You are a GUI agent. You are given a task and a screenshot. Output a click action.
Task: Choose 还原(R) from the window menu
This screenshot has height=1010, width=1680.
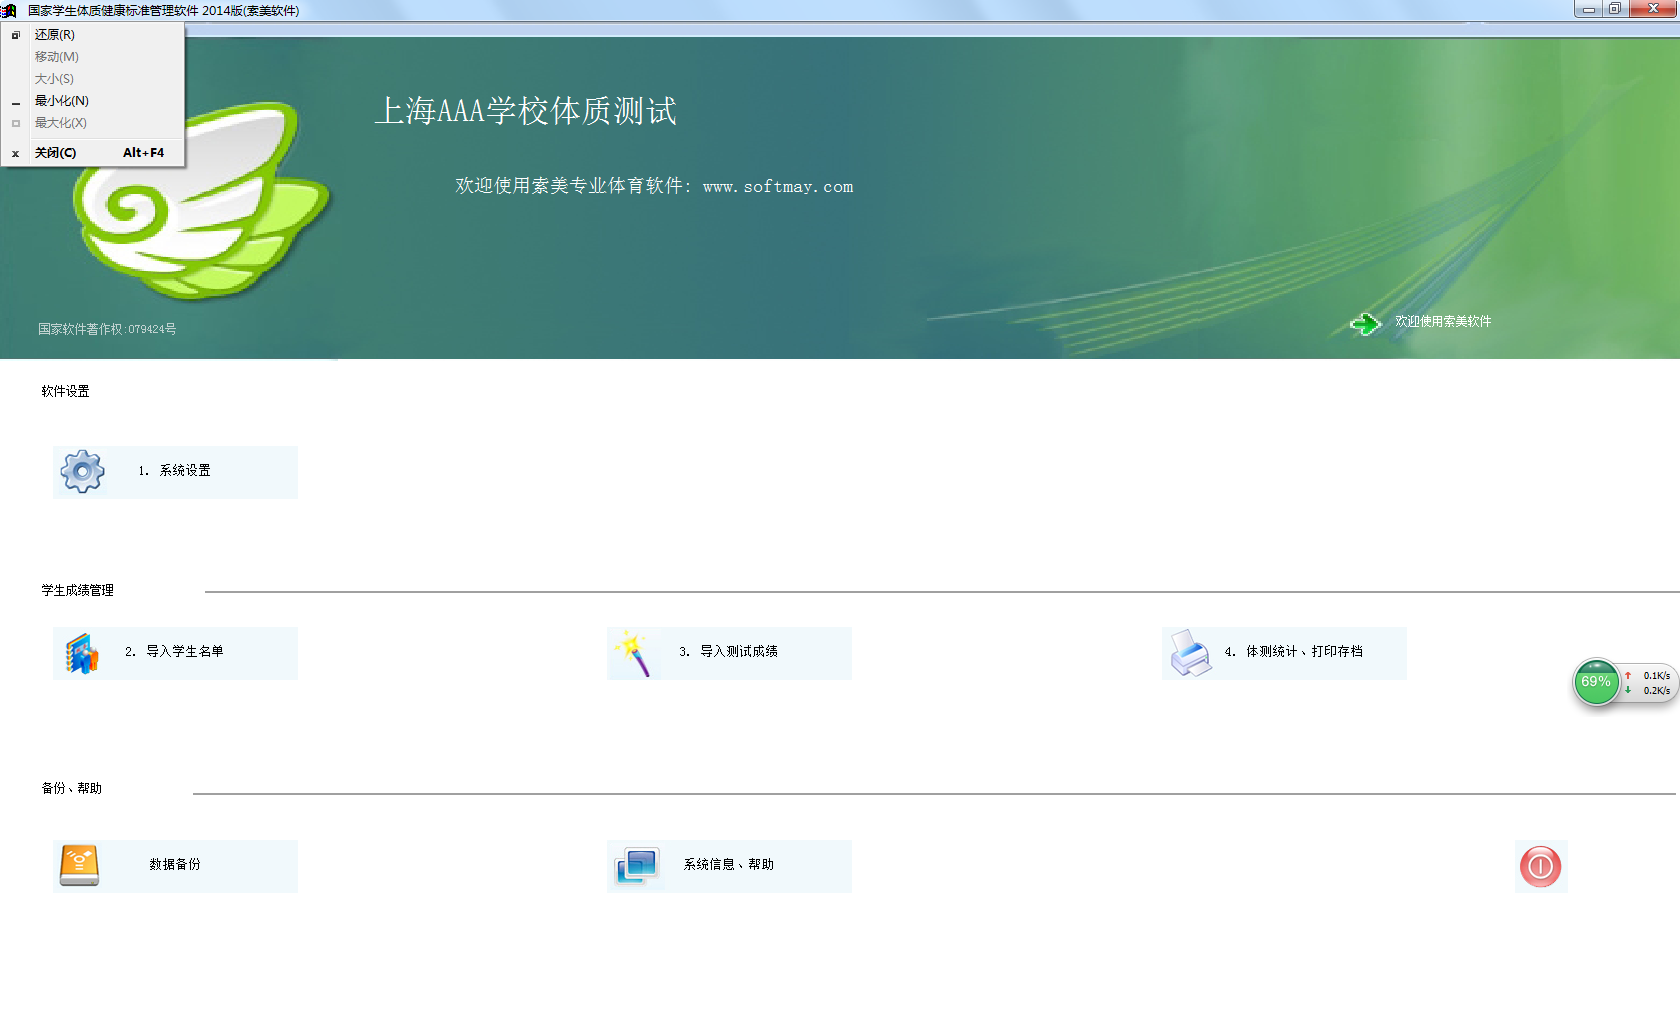[55, 35]
